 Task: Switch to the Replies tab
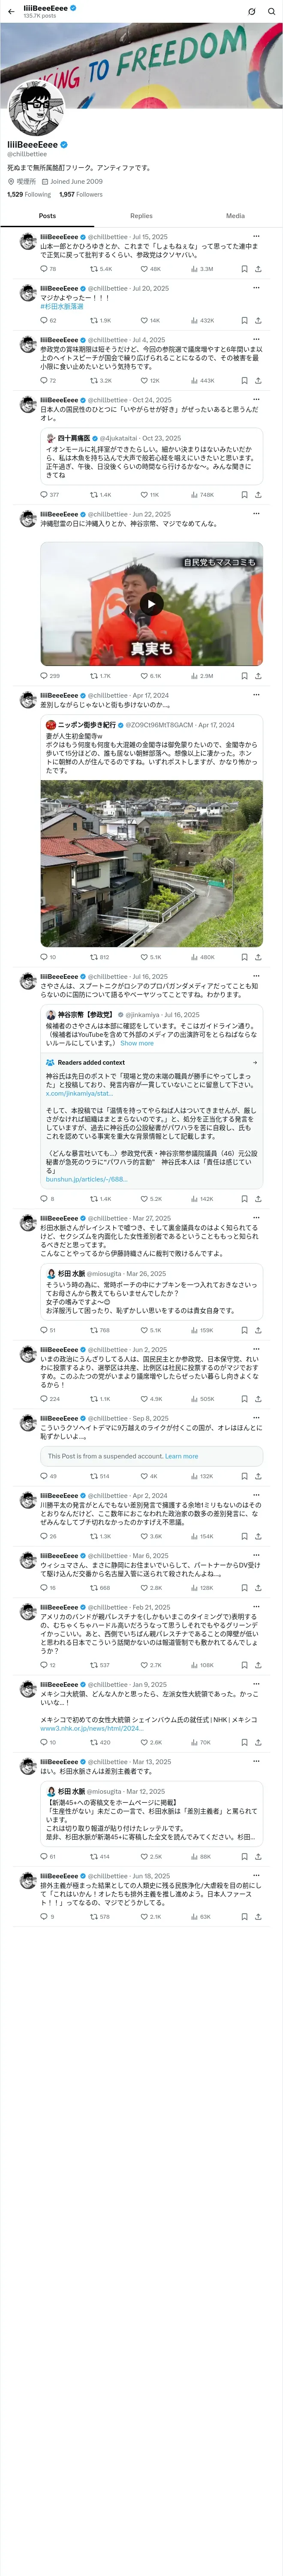point(141,216)
